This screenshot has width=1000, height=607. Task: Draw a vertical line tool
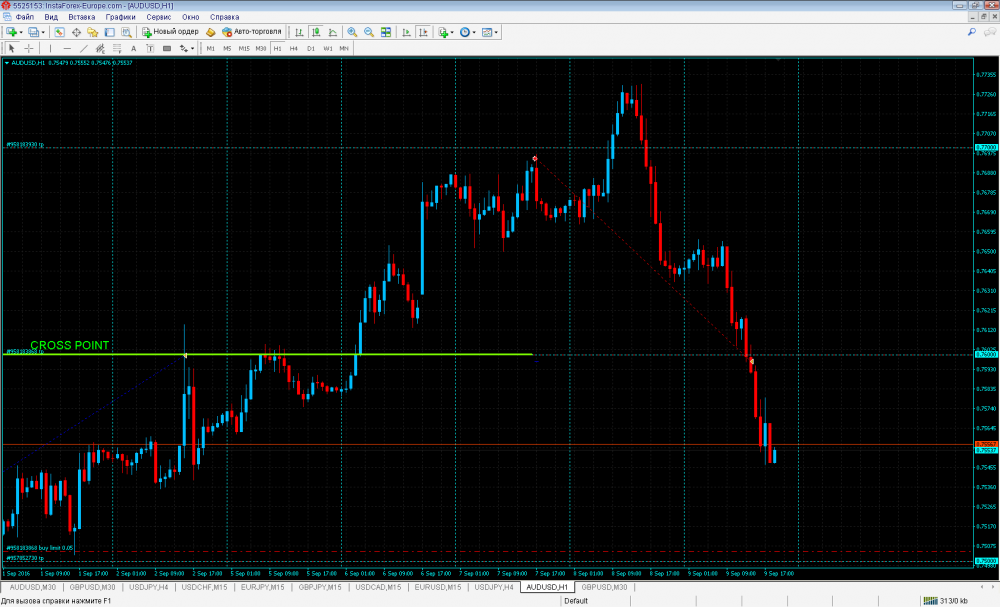click(x=50, y=48)
